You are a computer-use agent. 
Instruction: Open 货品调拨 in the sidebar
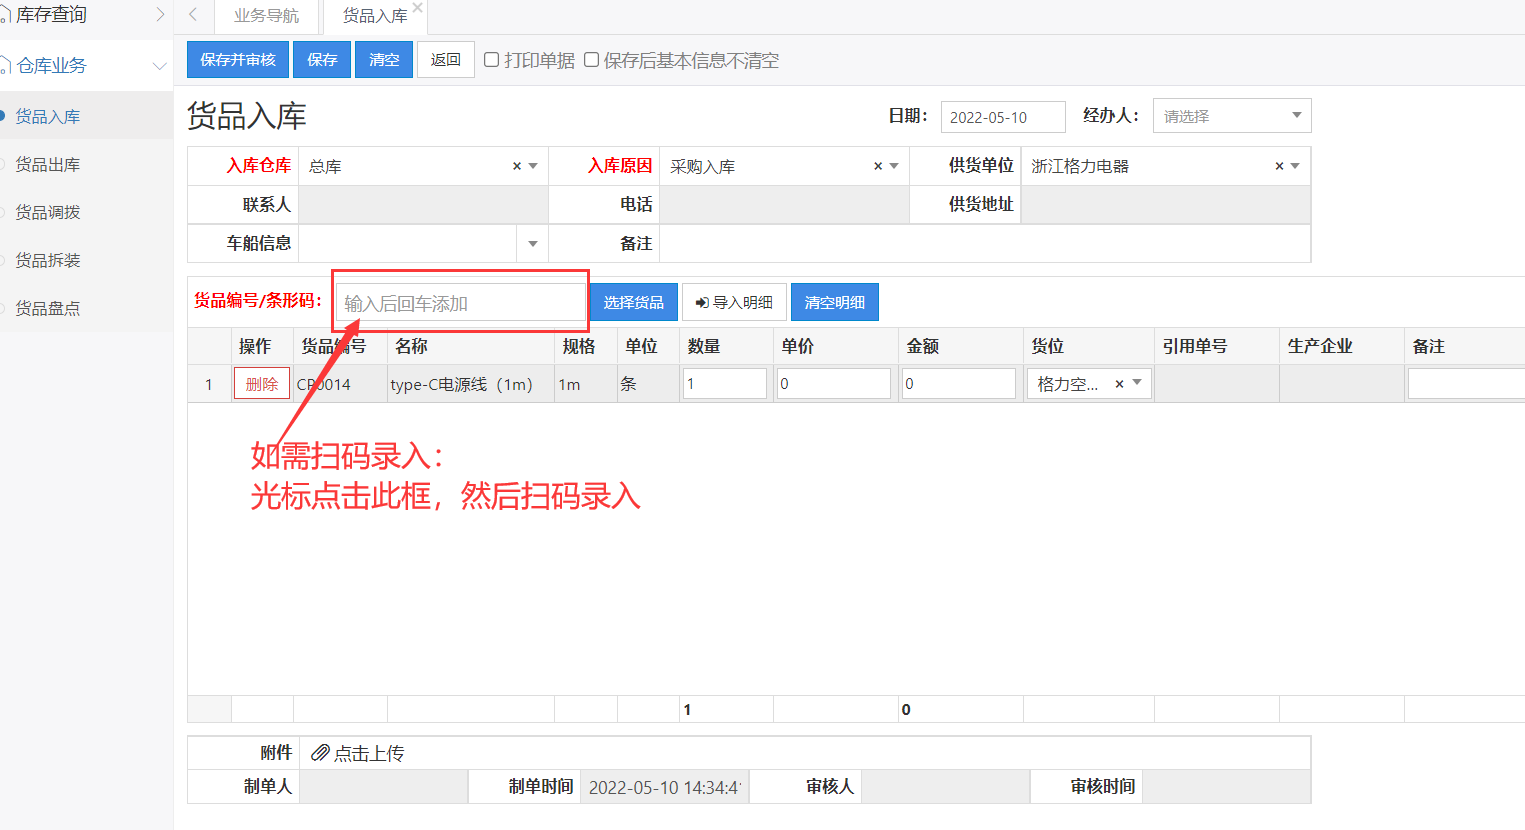click(x=48, y=213)
